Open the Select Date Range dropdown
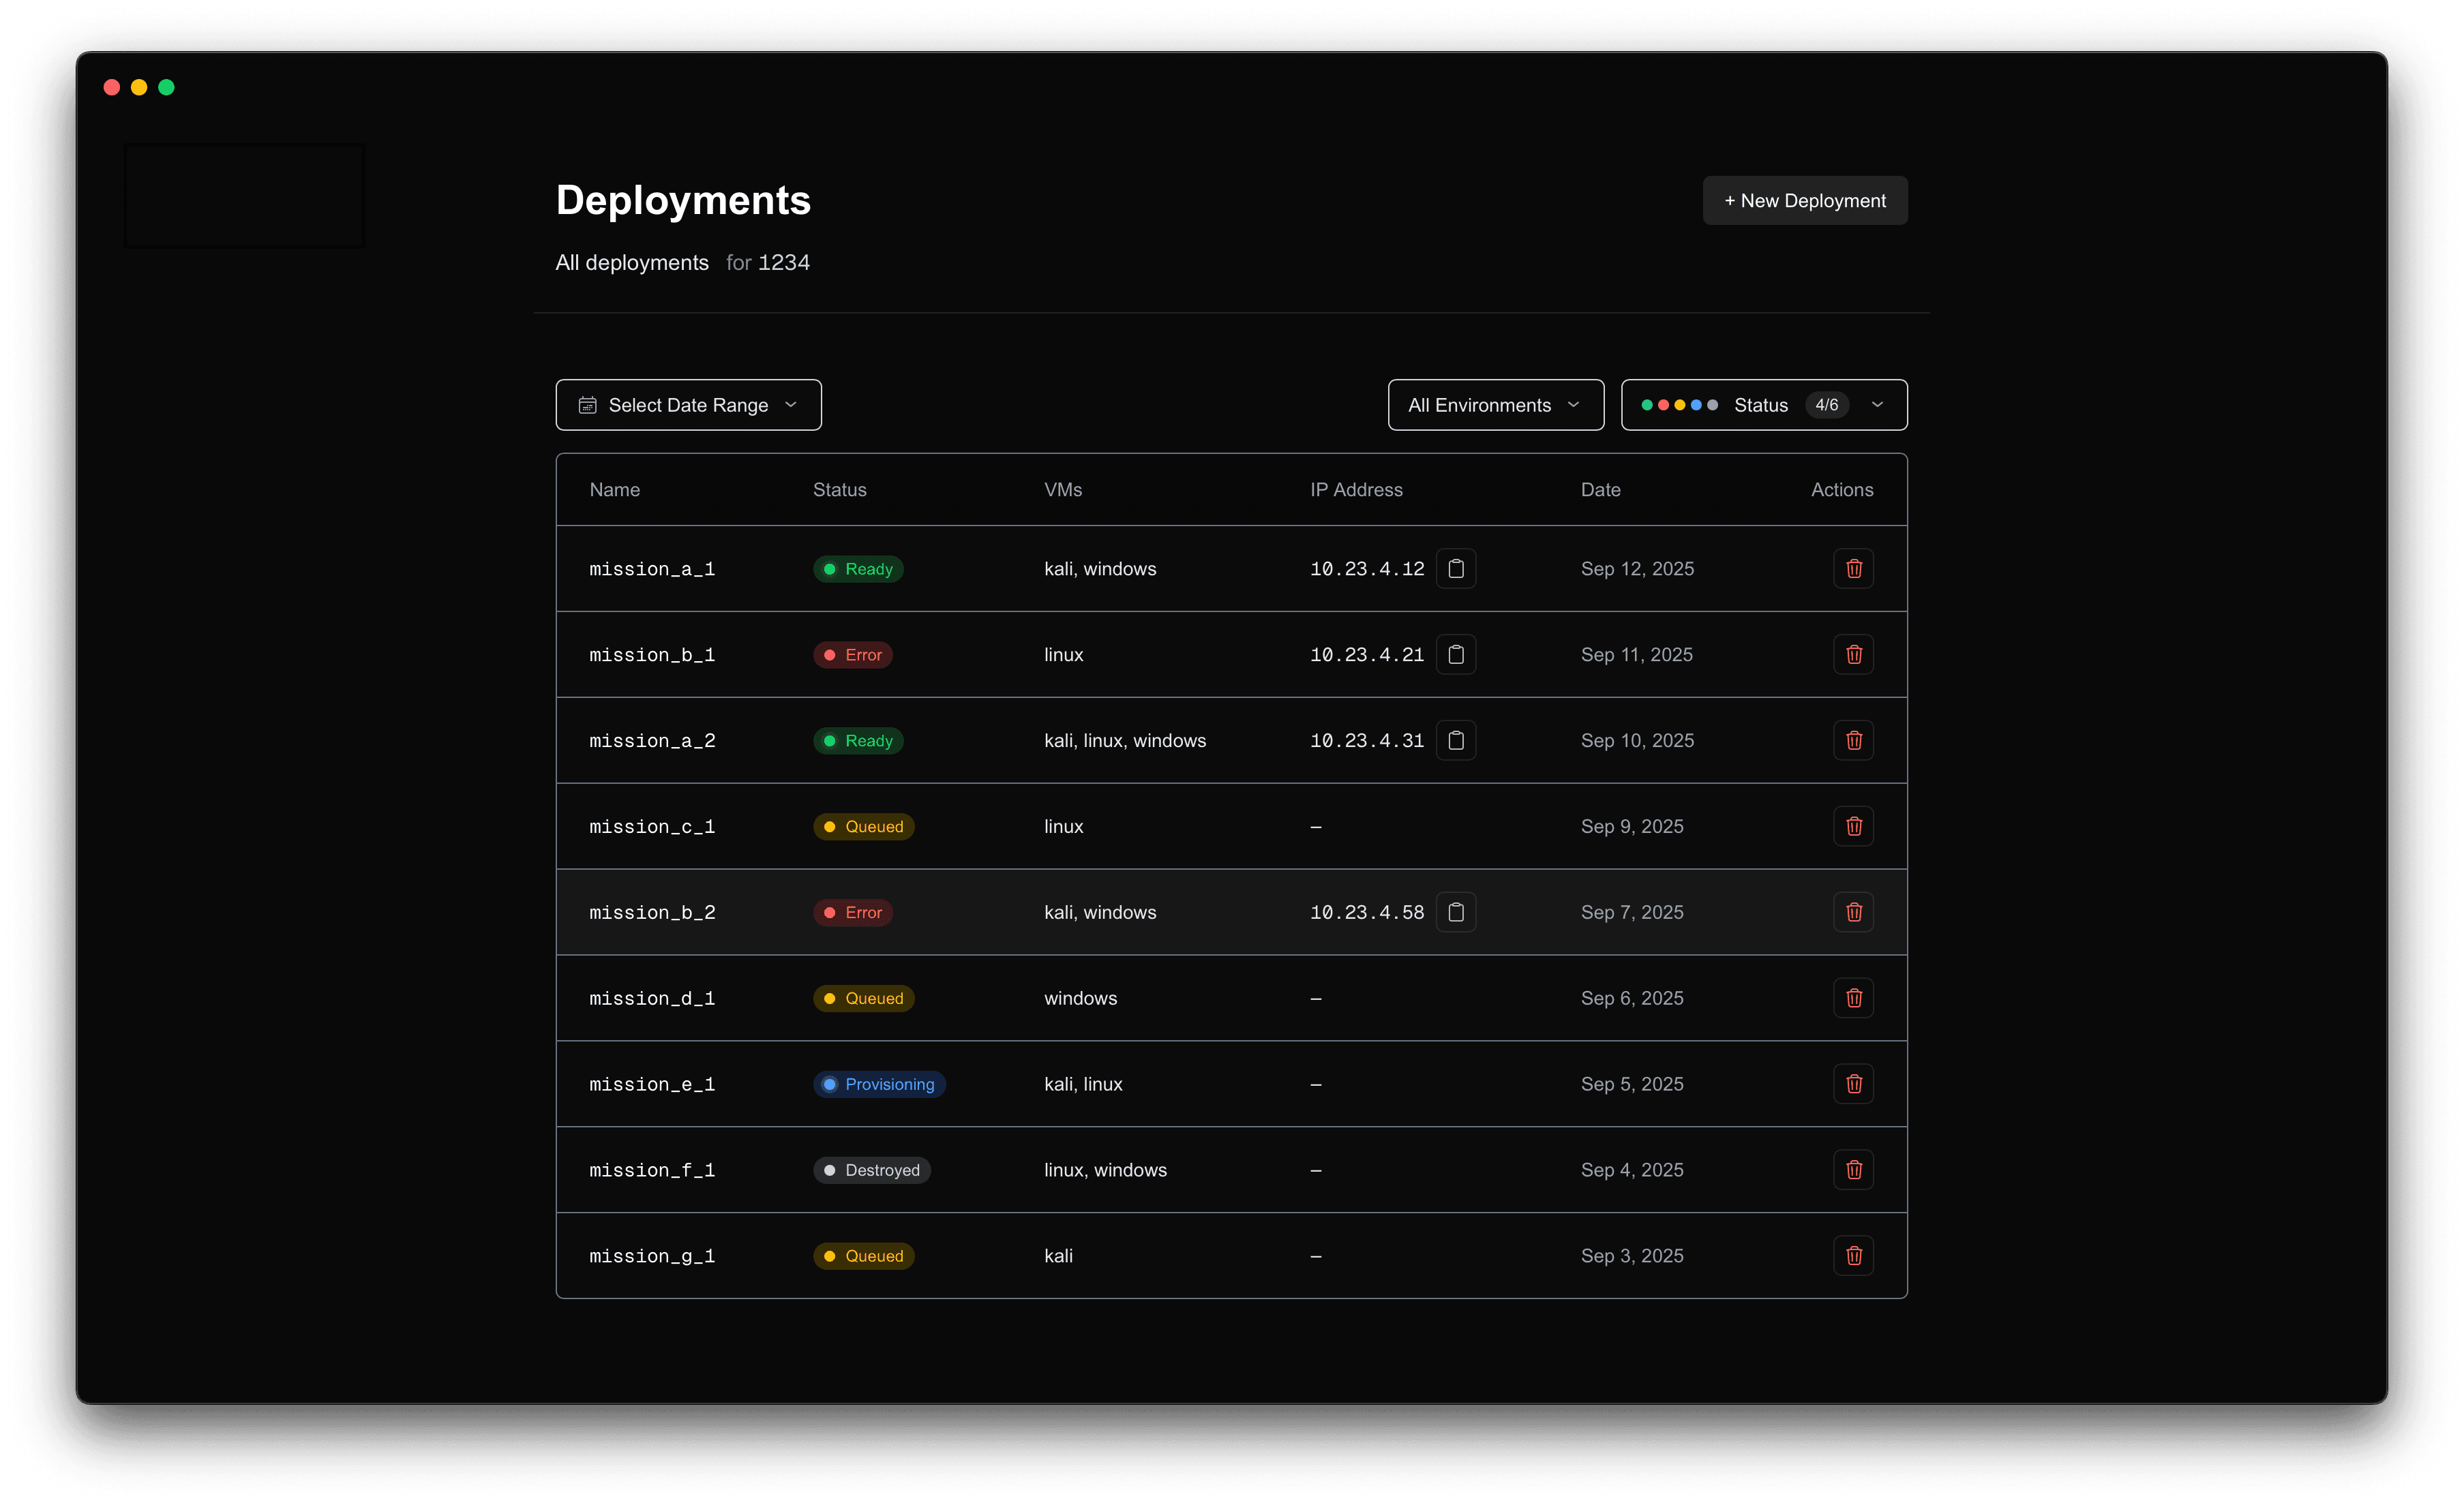Screen dimensions: 2464x1505 (688, 405)
